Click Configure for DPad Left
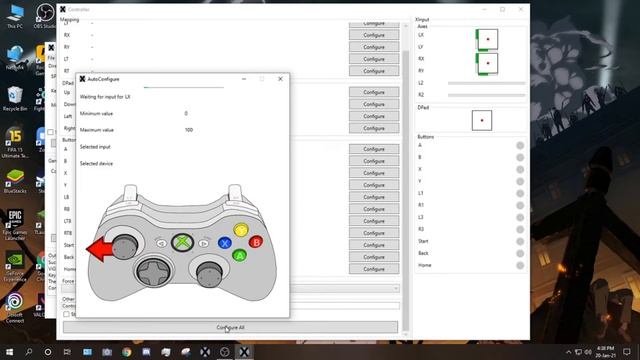The image size is (640, 360). point(374,116)
